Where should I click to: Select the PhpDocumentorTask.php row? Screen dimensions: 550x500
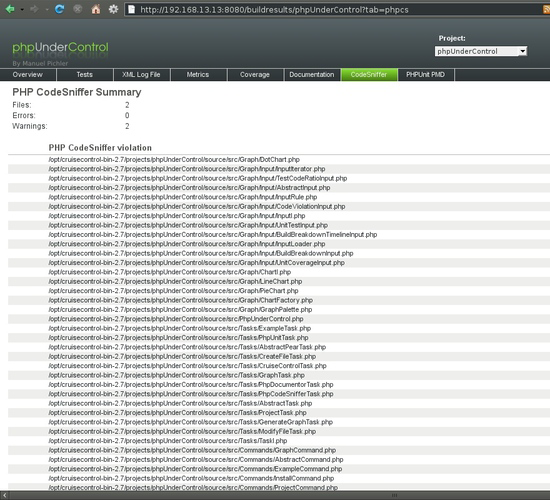[x=279, y=385]
